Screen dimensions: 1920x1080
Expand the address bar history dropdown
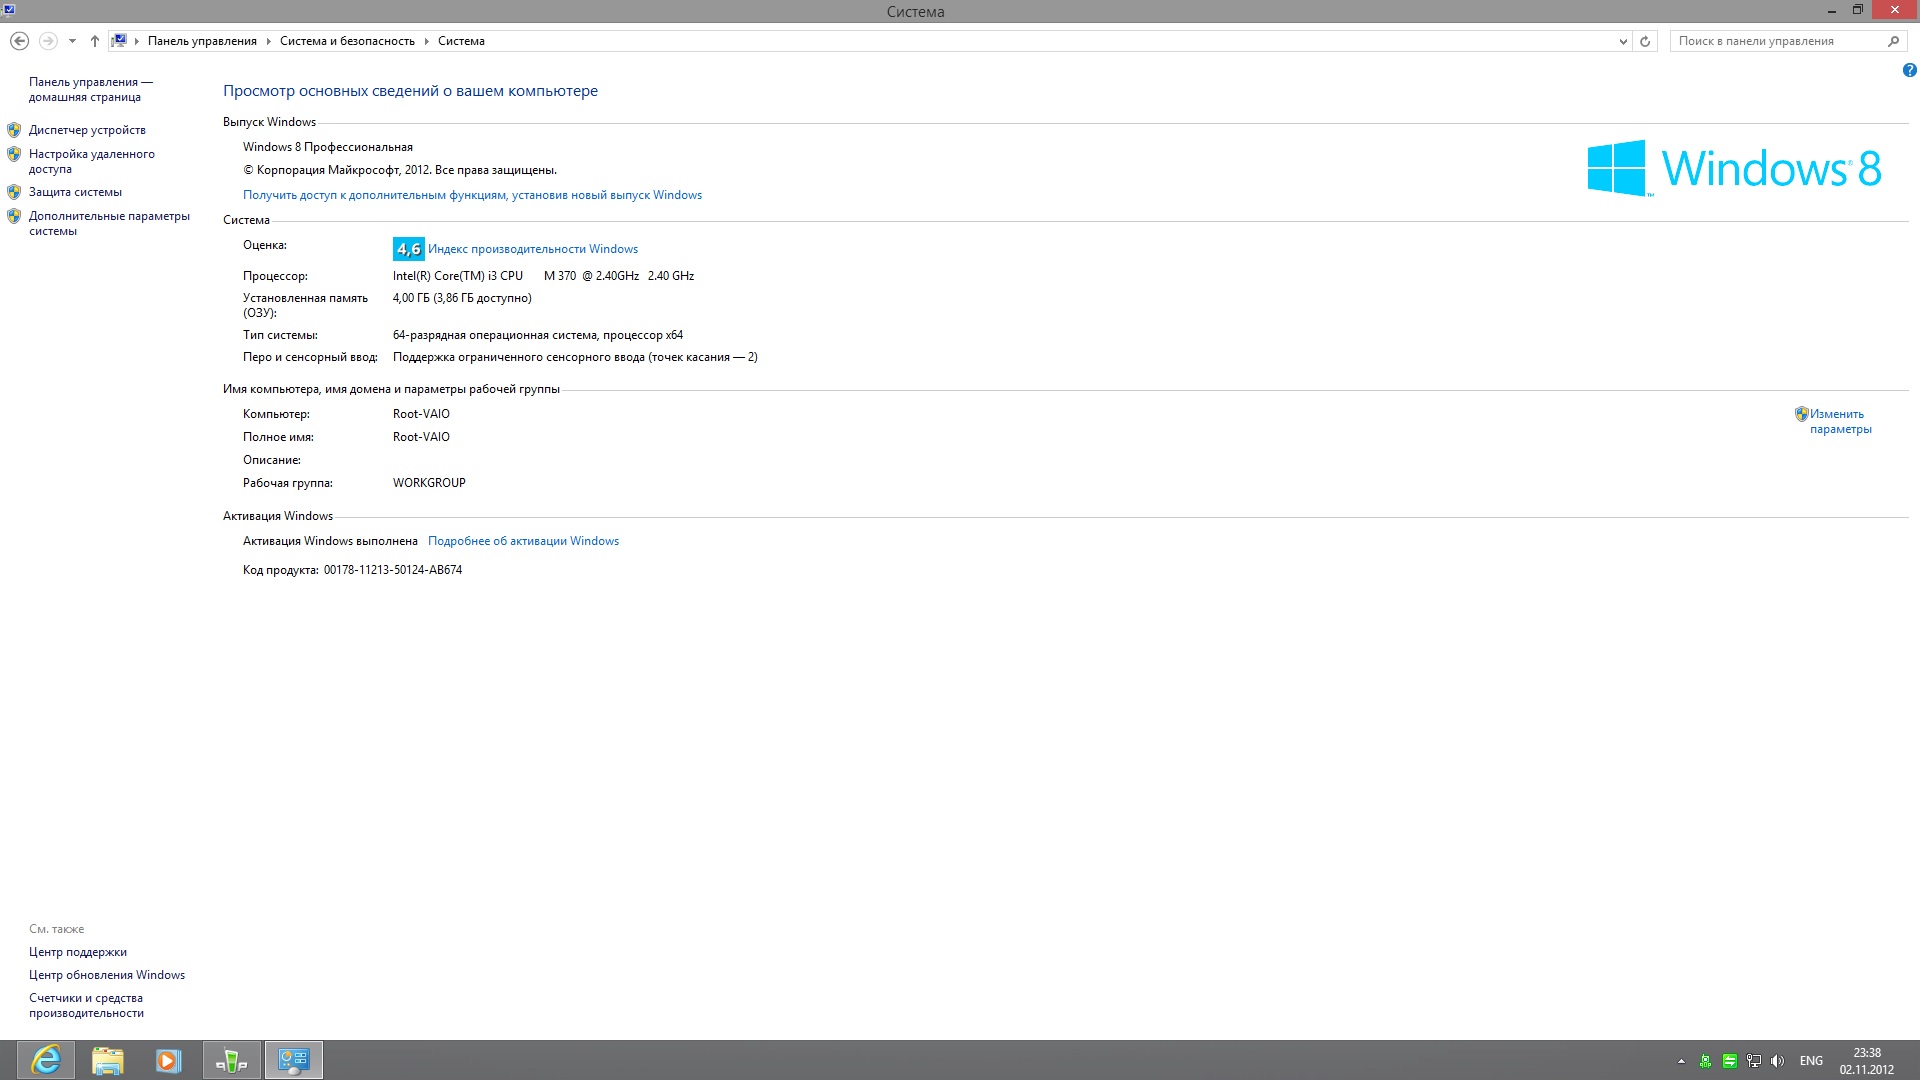pos(1623,41)
